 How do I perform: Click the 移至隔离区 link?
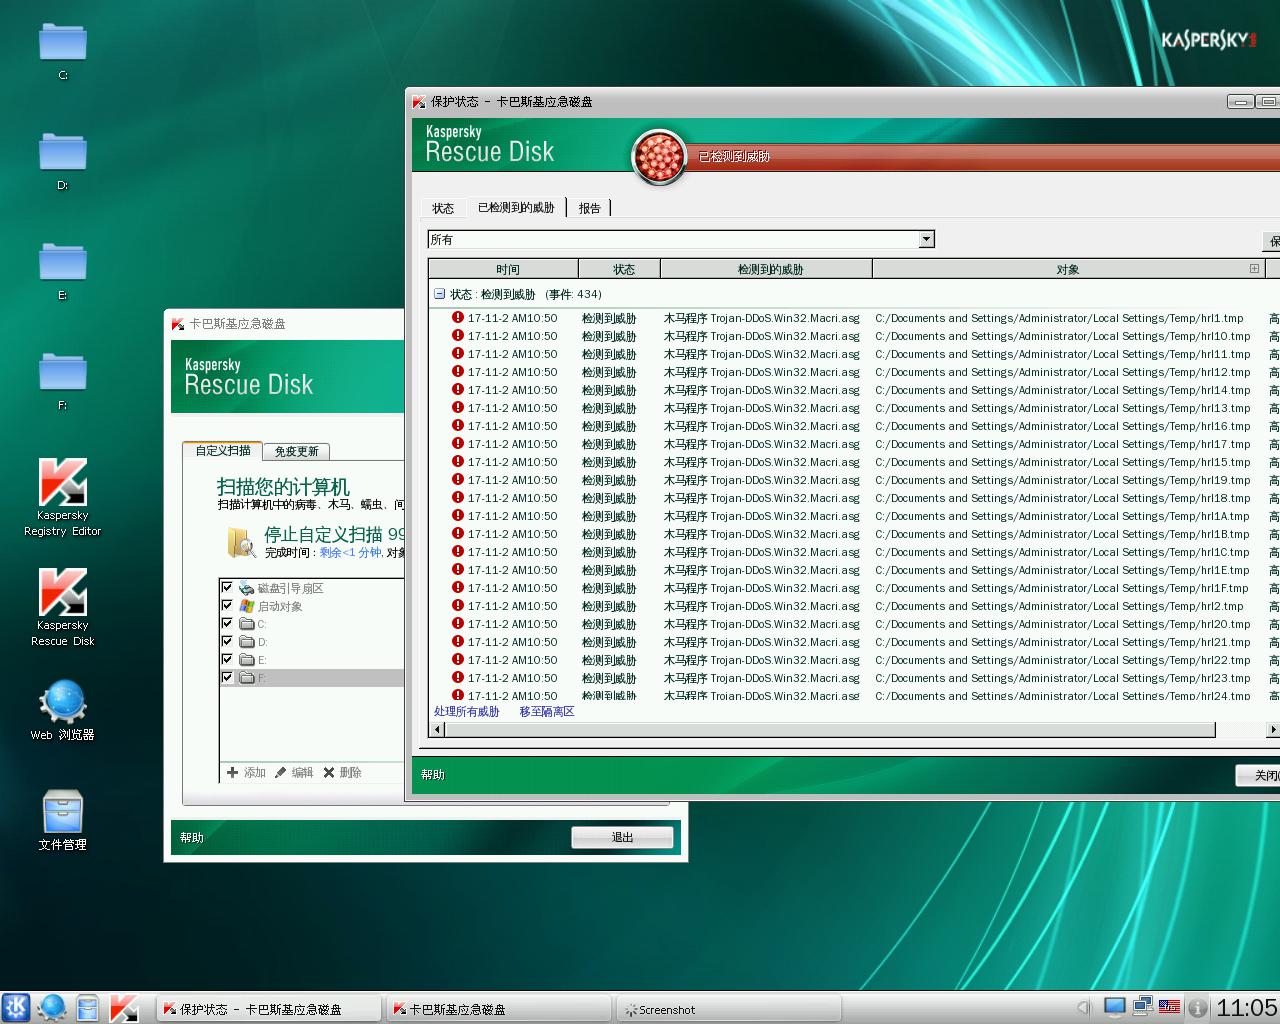(547, 711)
